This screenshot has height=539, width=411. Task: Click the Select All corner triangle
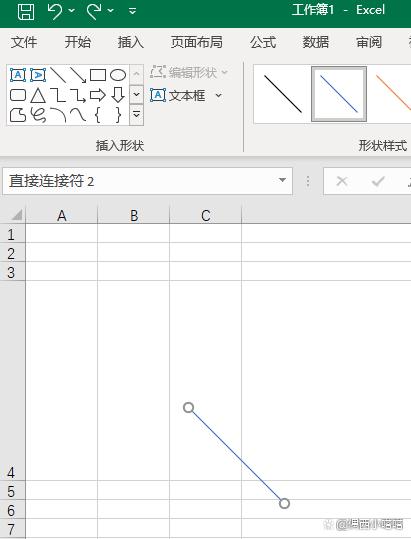coord(16,215)
